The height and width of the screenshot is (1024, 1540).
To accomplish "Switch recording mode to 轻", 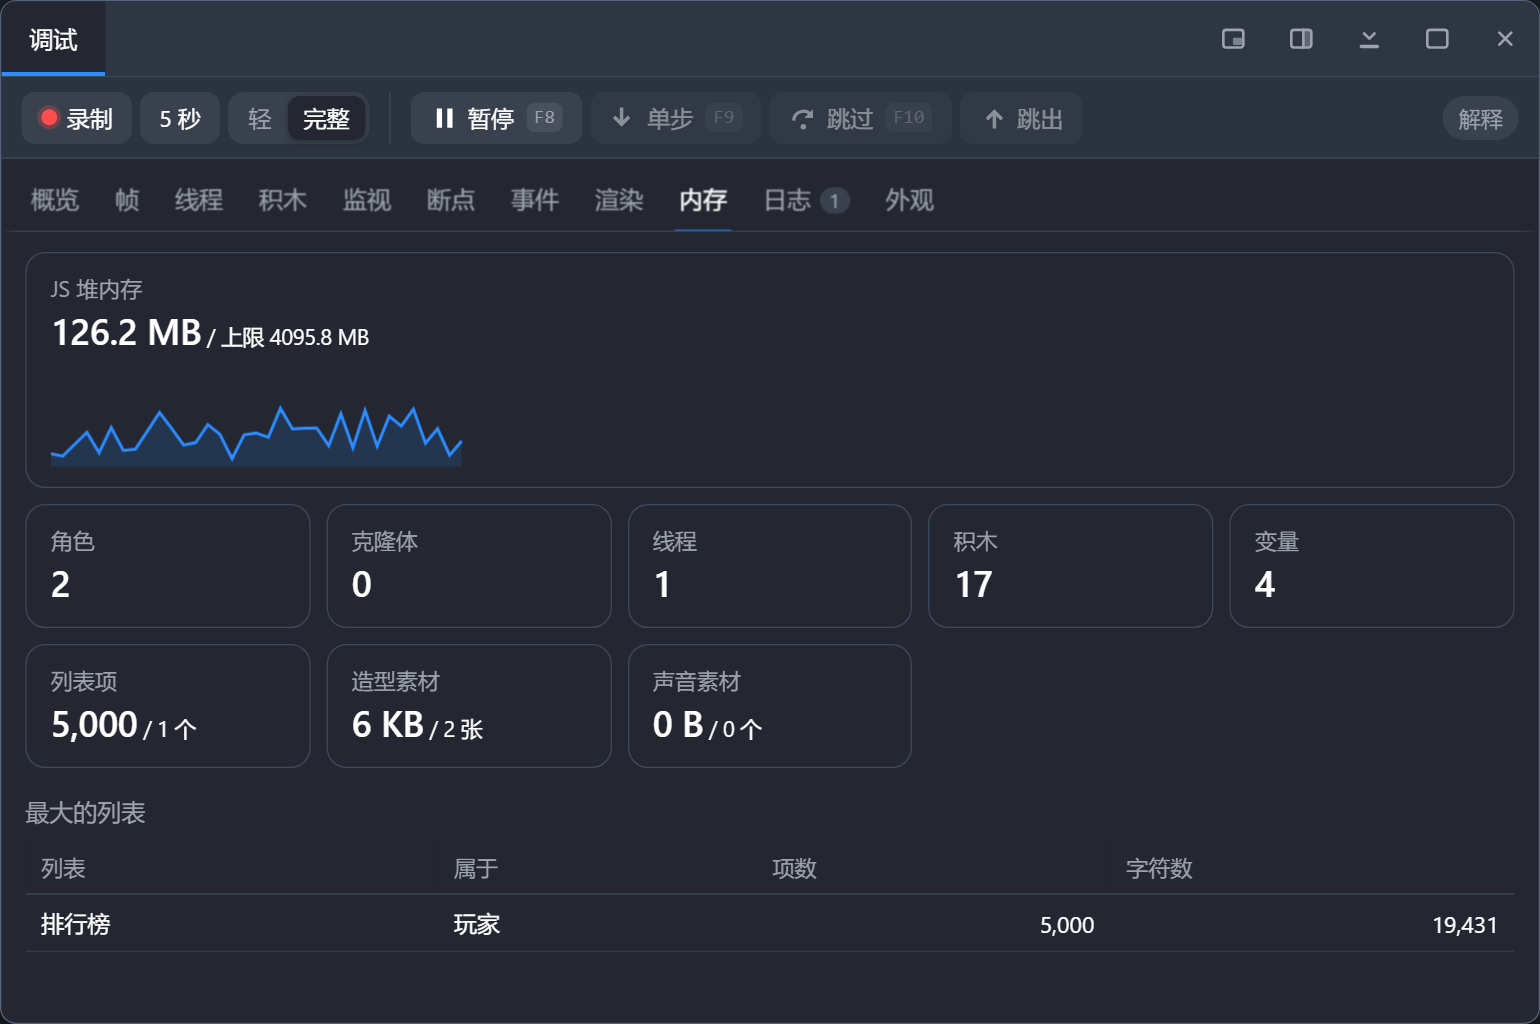I will tap(260, 119).
